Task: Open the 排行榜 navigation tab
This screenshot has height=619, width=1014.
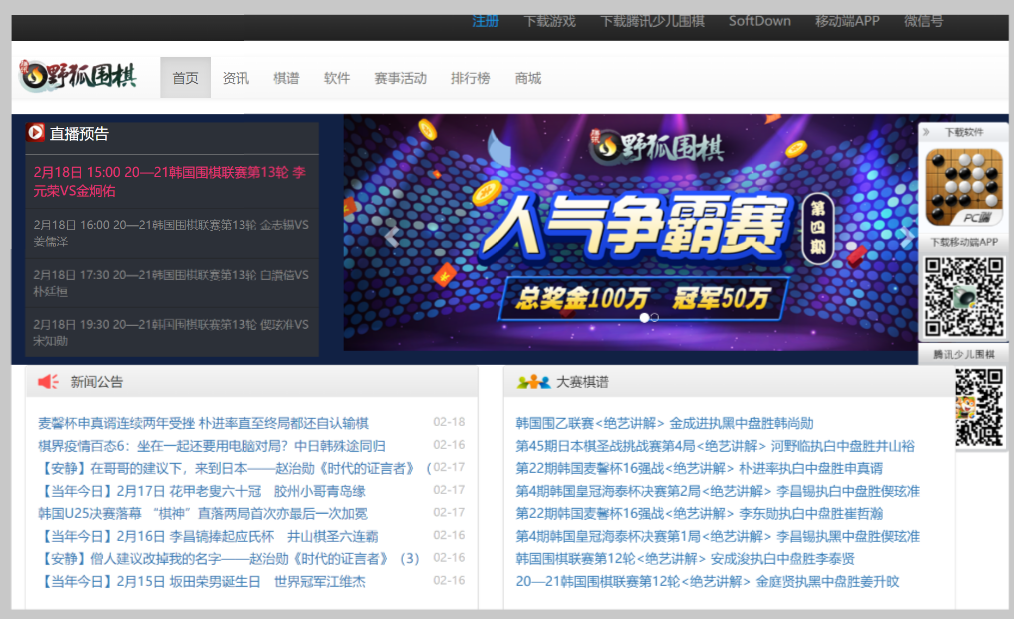Action: [470, 78]
